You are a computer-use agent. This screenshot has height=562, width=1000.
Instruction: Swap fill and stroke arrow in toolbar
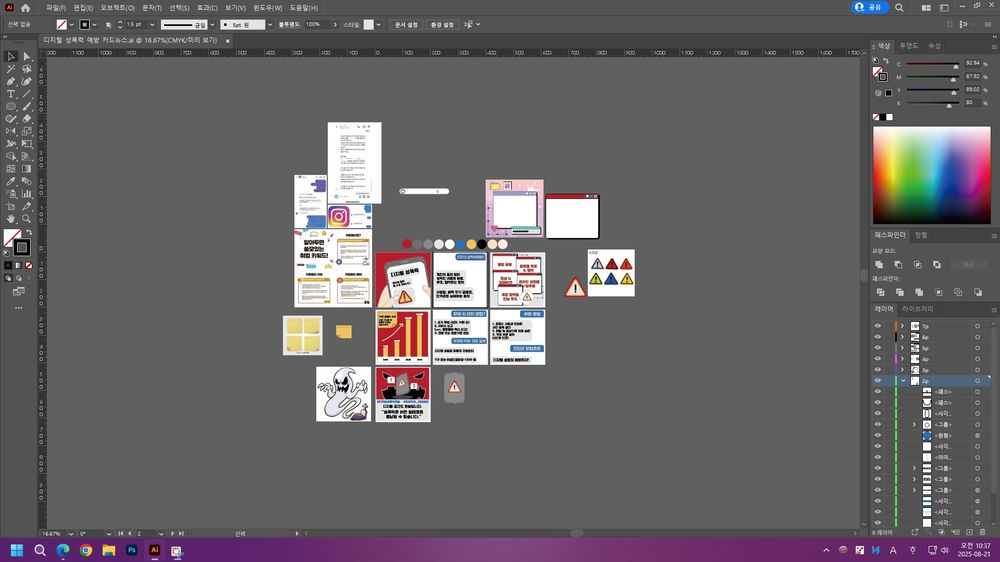click(x=29, y=232)
